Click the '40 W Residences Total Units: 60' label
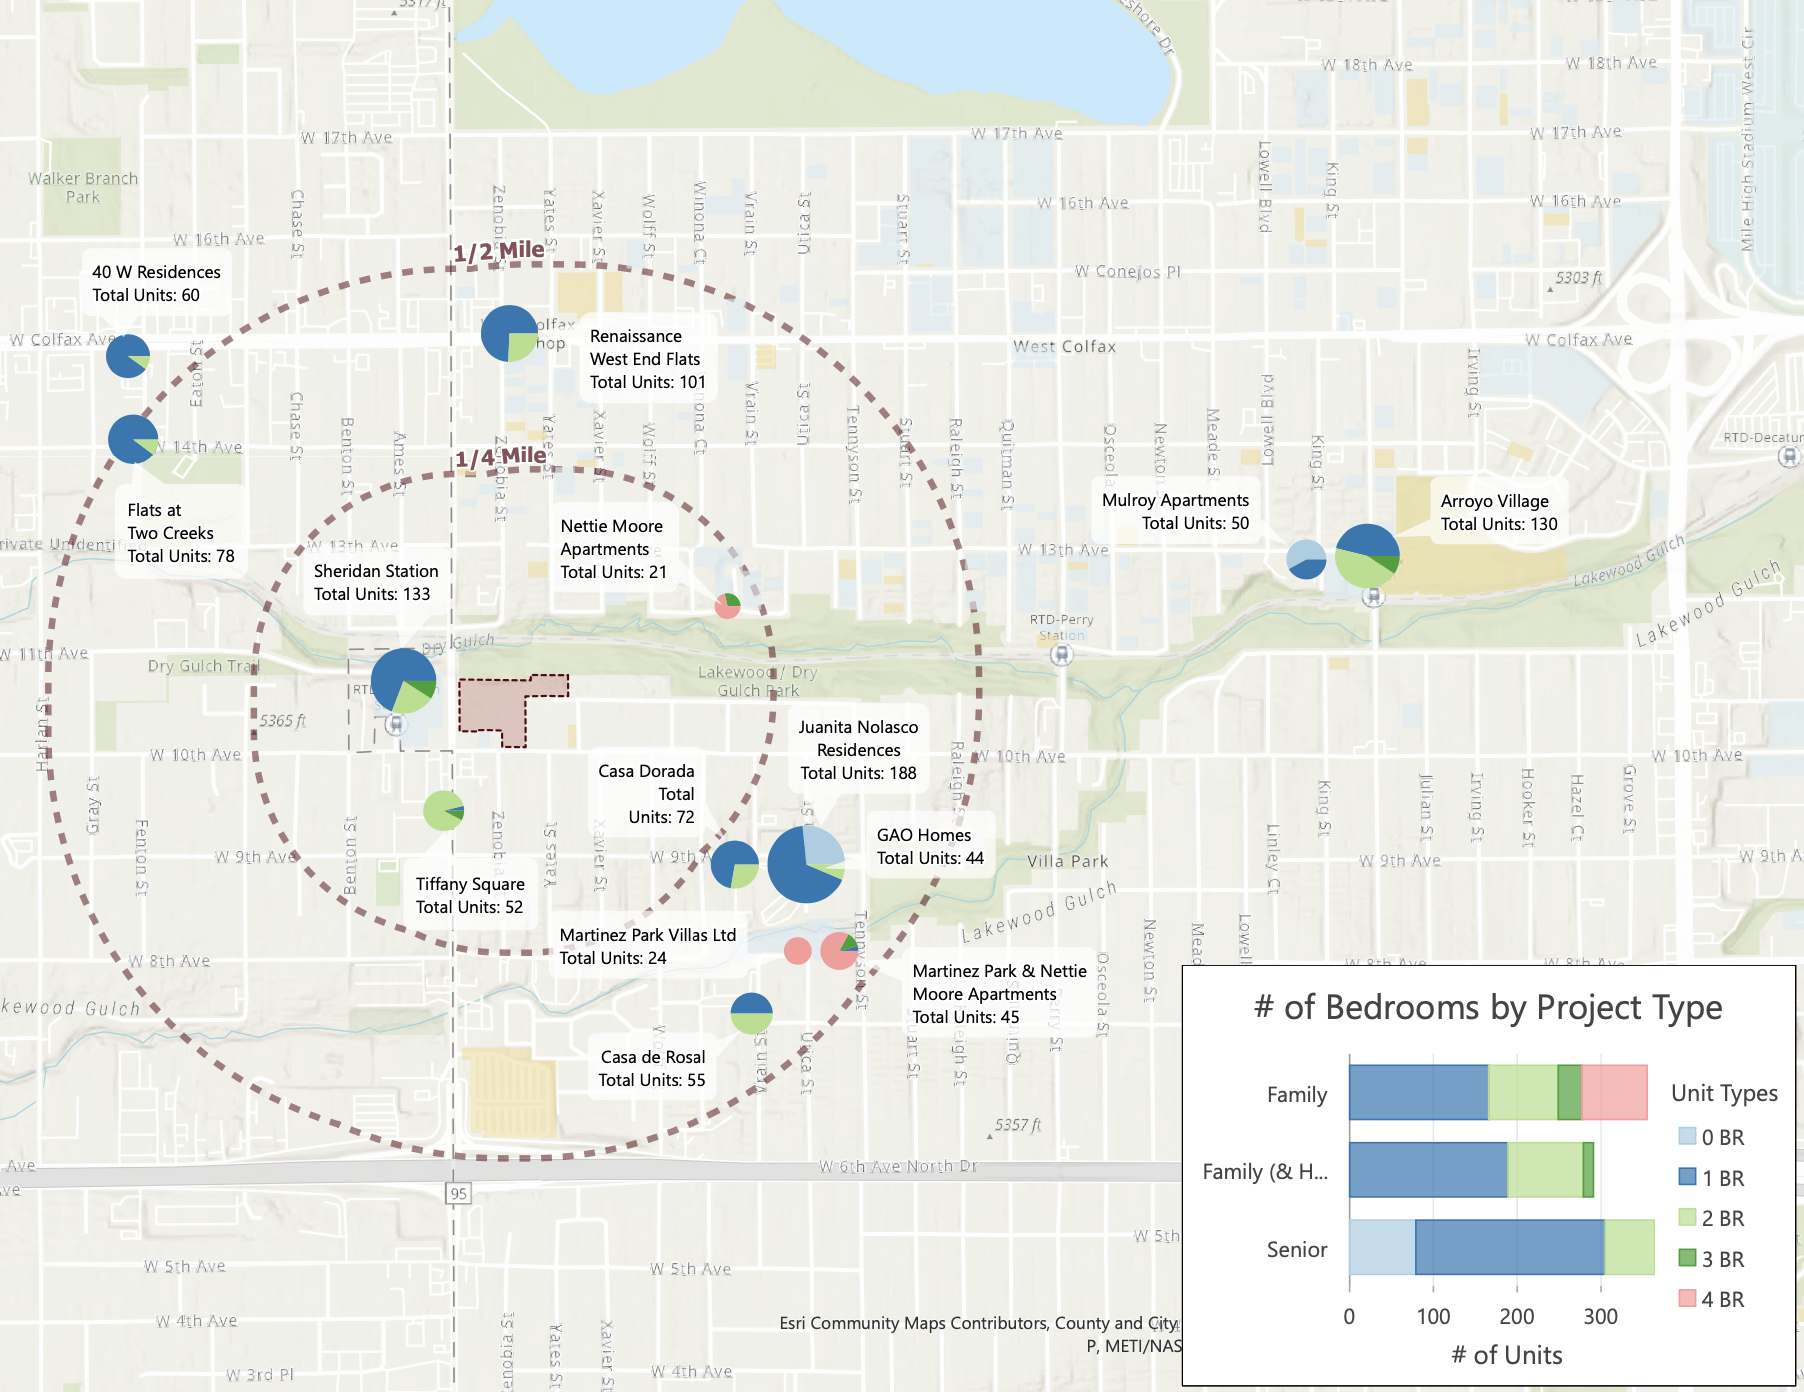Image resolution: width=1804 pixels, height=1392 pixels. [x=156, y=283]
